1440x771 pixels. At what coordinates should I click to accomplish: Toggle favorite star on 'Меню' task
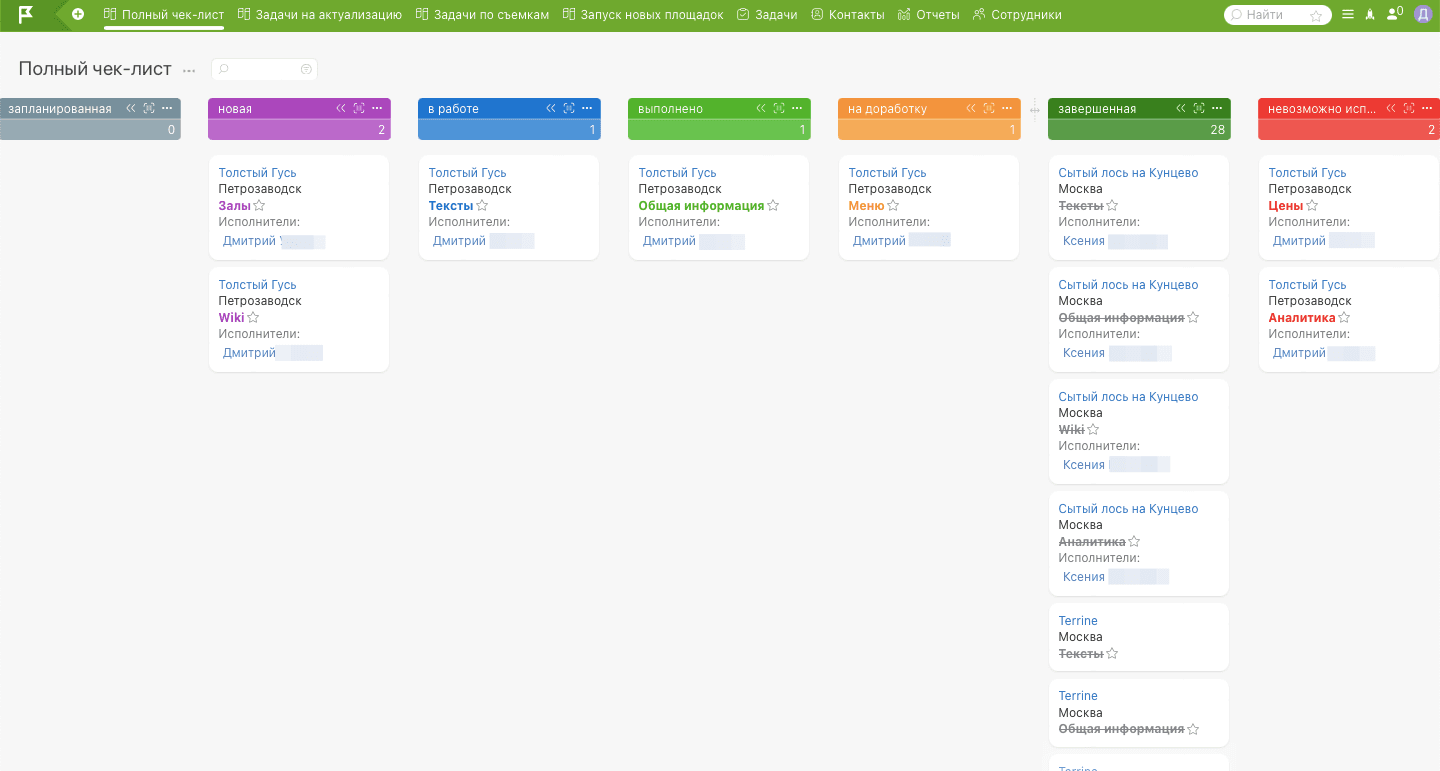(x=893, y=206)
